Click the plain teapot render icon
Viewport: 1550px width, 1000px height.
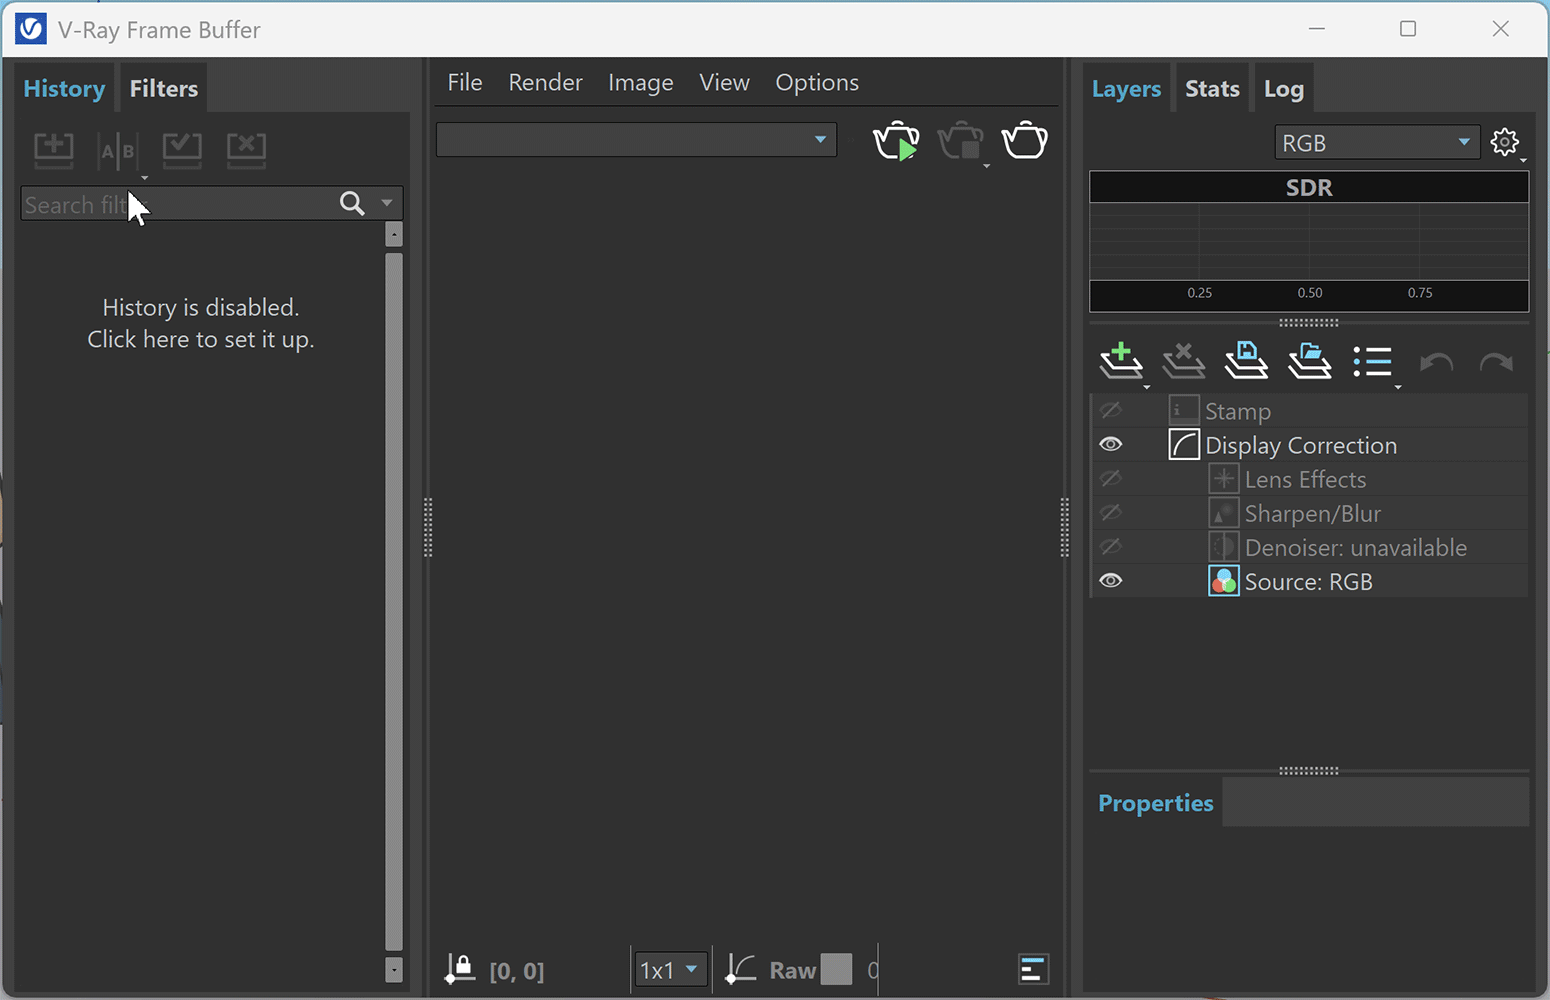(1025, 140)
